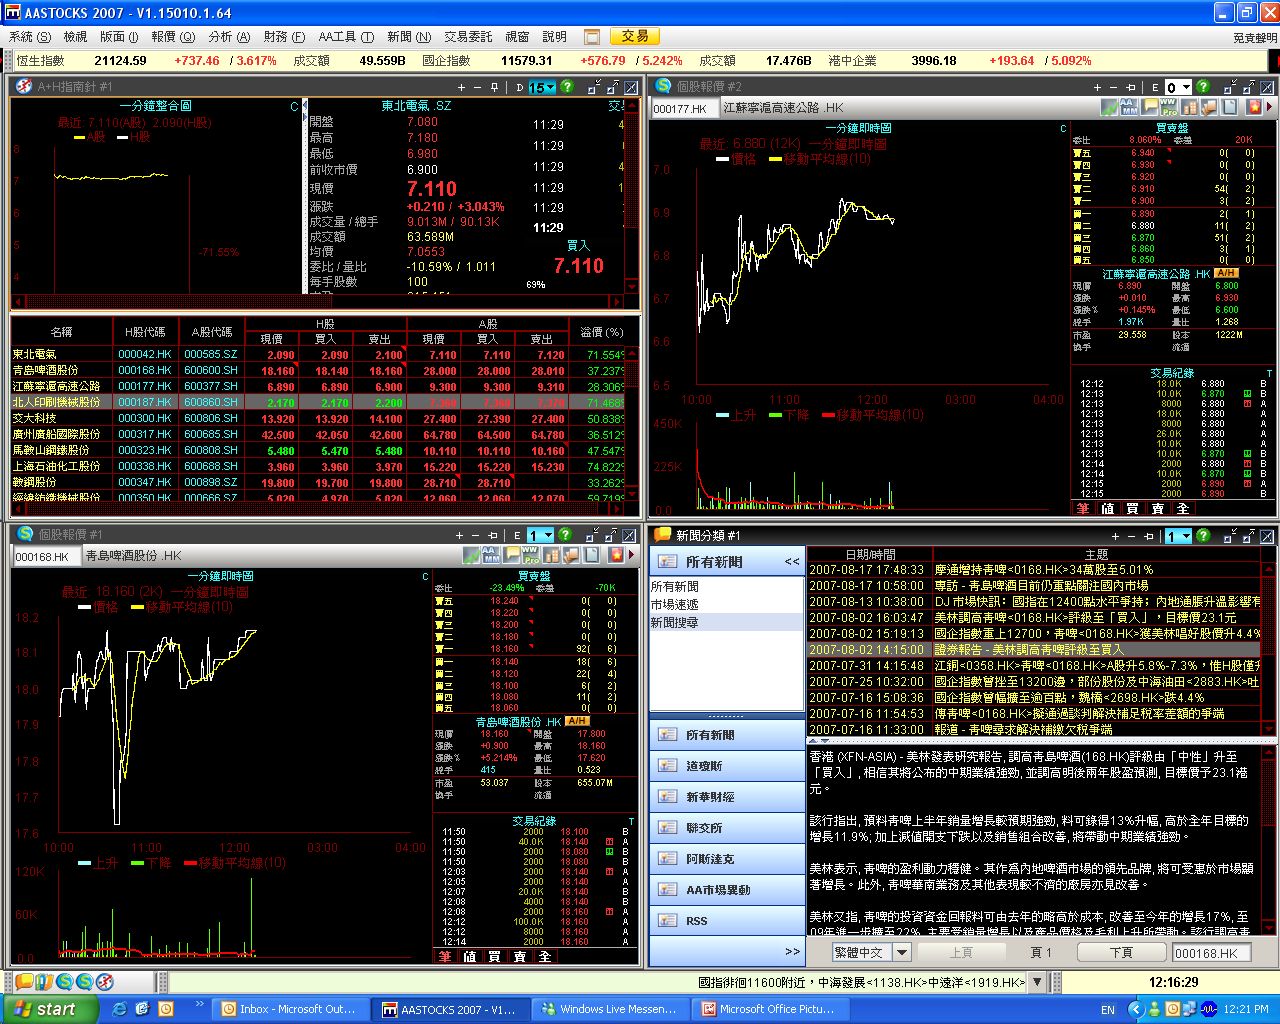Screen dimensions: 1280x1024
Task: Select 全 tab in 個股報價 #1 trade record
Action: click(544, 956)
